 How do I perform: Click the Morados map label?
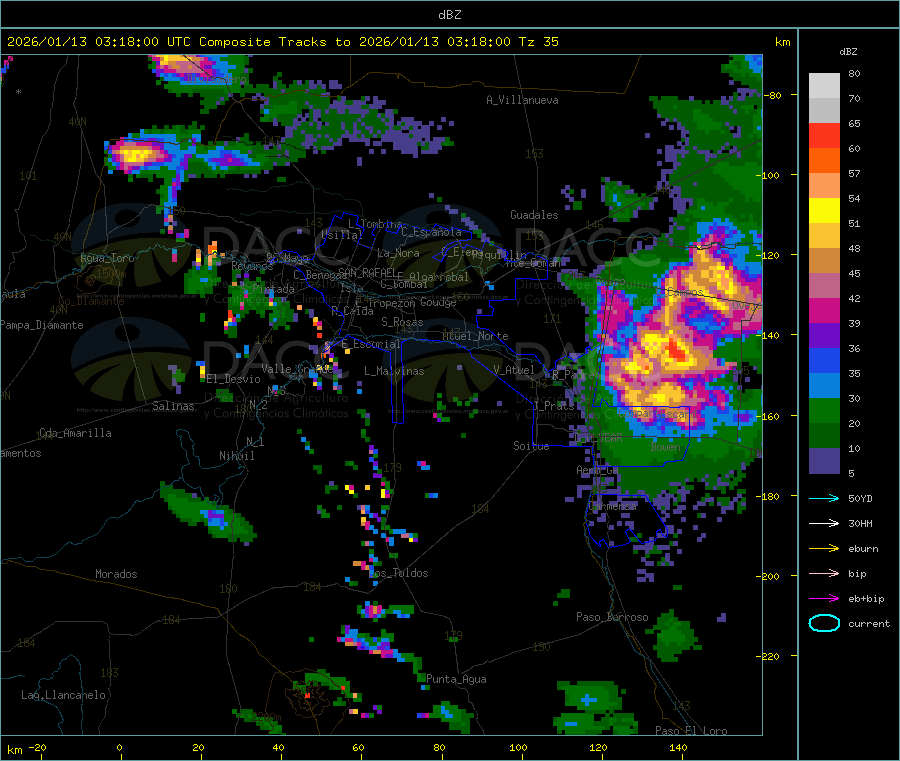pos(116,574)
